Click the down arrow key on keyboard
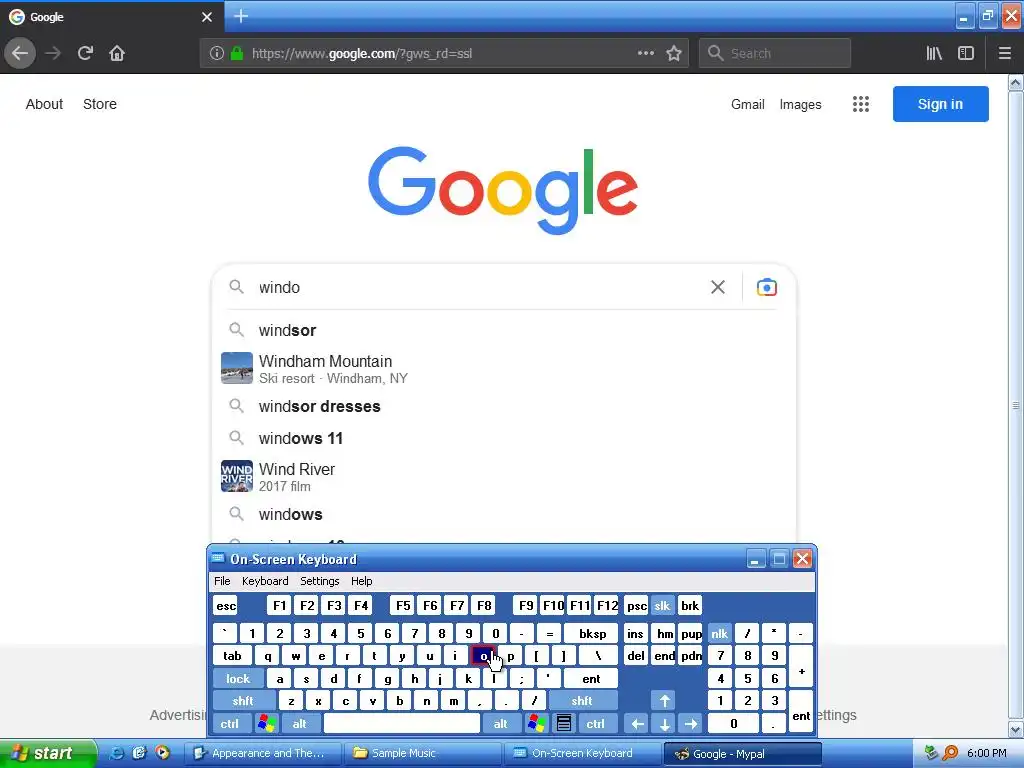This screenshot has height=768, width=1024. [x=664, y=724]
